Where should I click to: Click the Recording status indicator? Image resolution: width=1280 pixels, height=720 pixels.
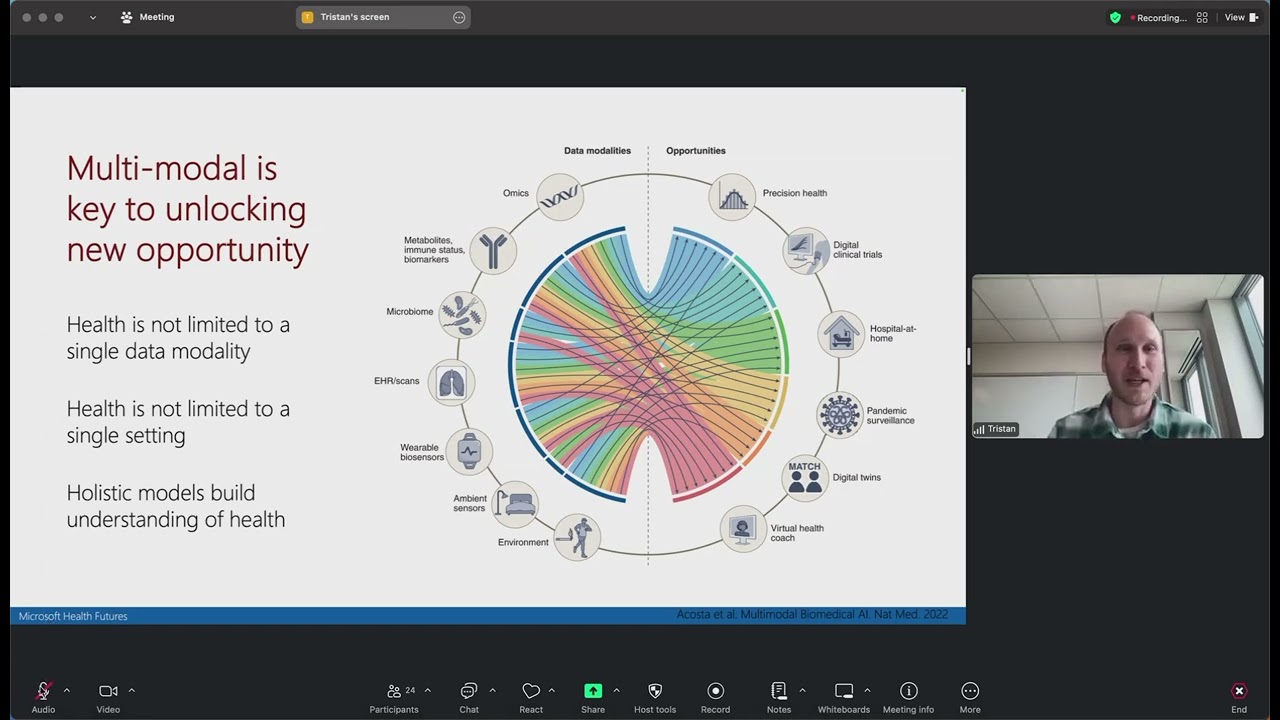tap(1158, 18)
